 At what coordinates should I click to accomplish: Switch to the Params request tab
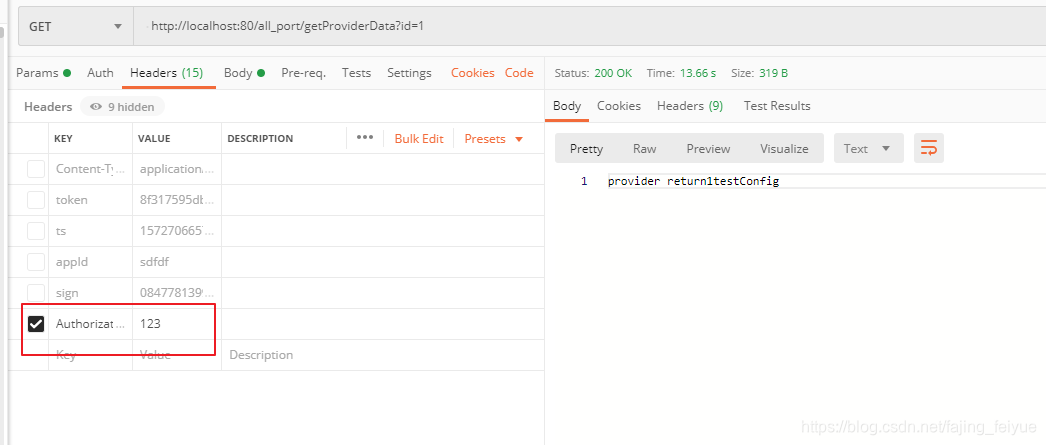tap(43, 73)
